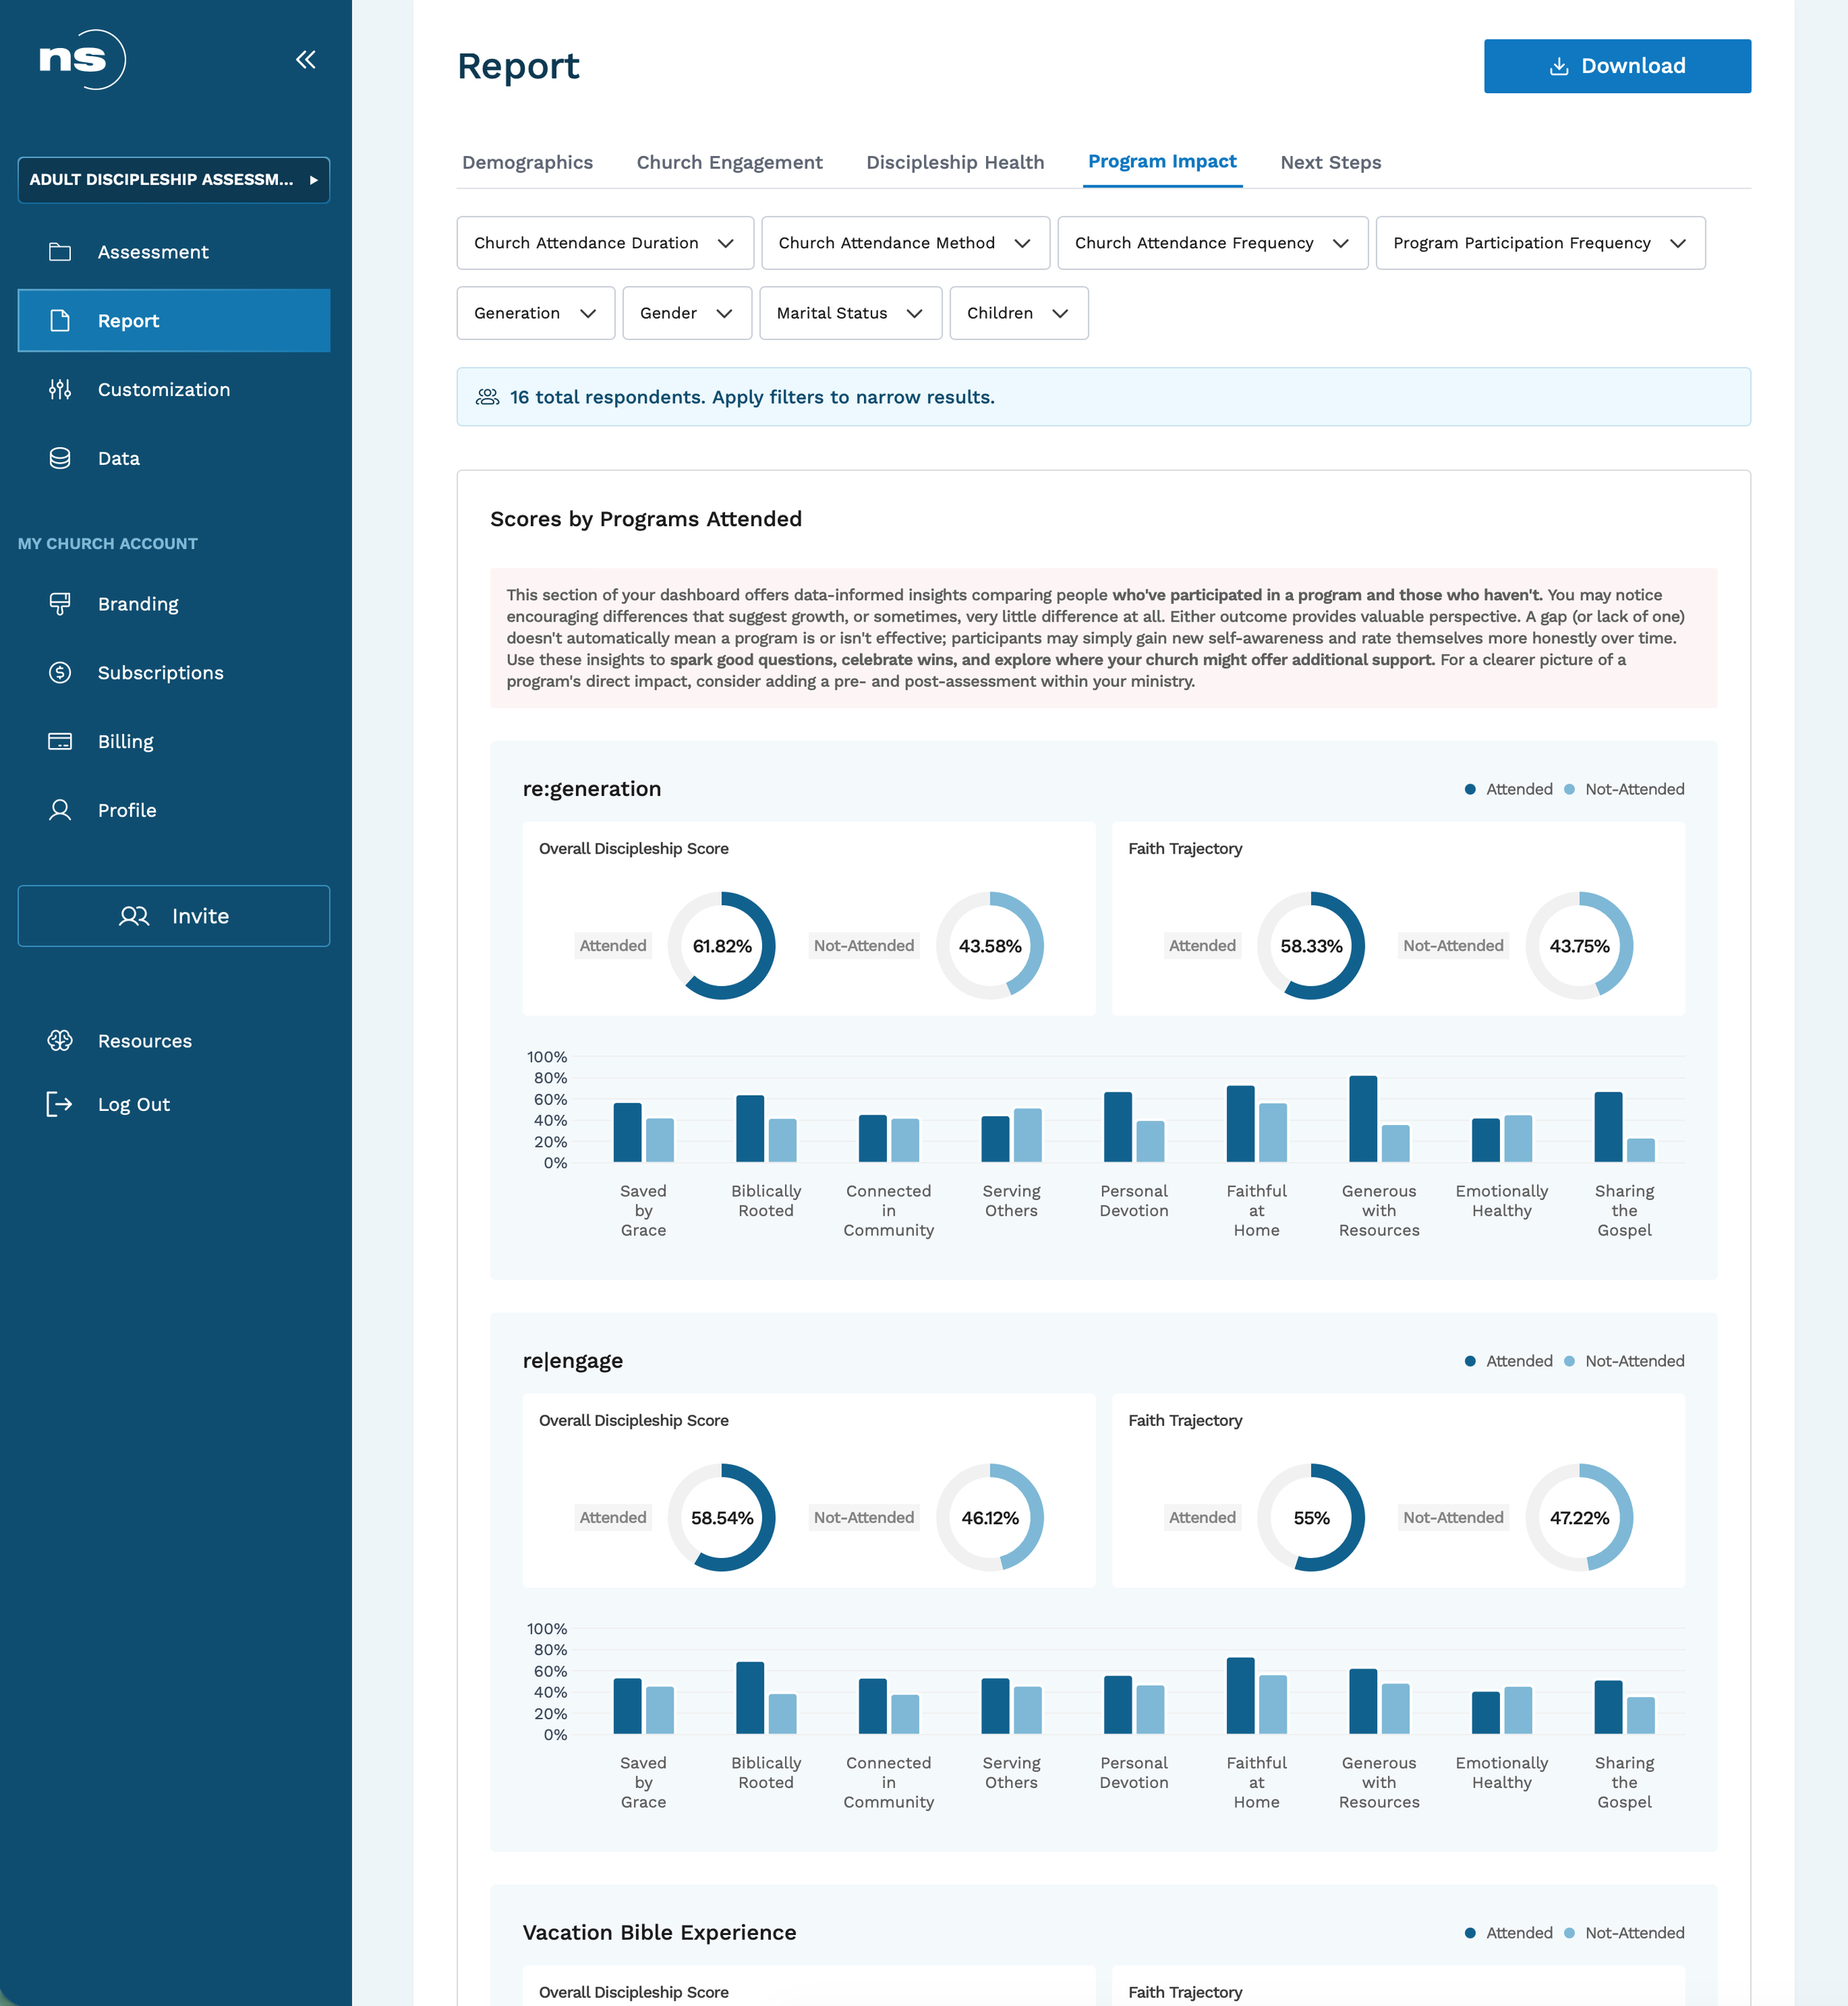This screenshot has width=1848, height=2006.
Task: Open the Billing page
Action: [x=174, y=742]
